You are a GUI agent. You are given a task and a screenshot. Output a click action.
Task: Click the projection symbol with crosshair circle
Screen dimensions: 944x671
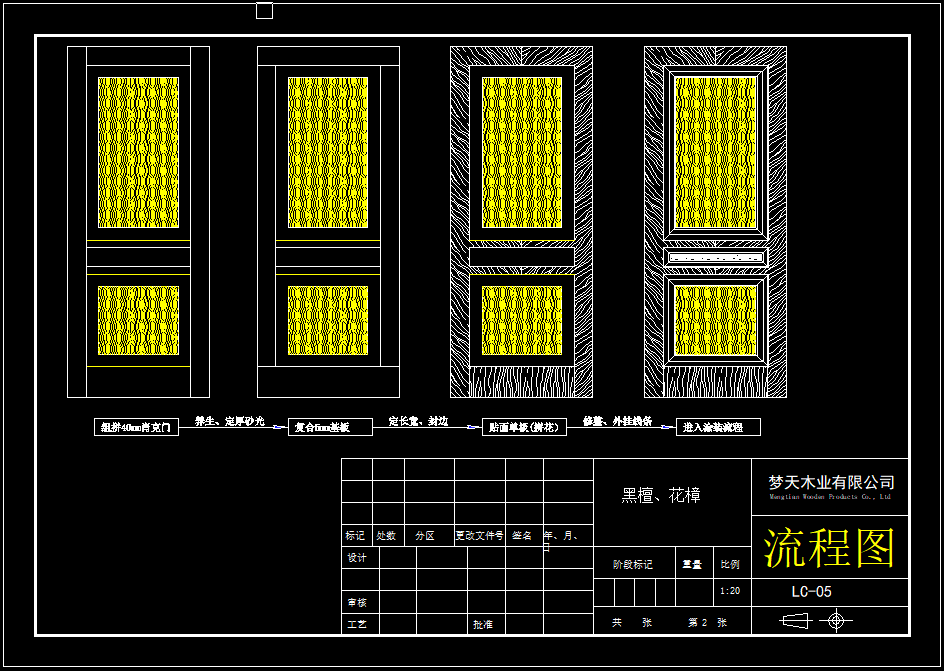coord(836,621)
